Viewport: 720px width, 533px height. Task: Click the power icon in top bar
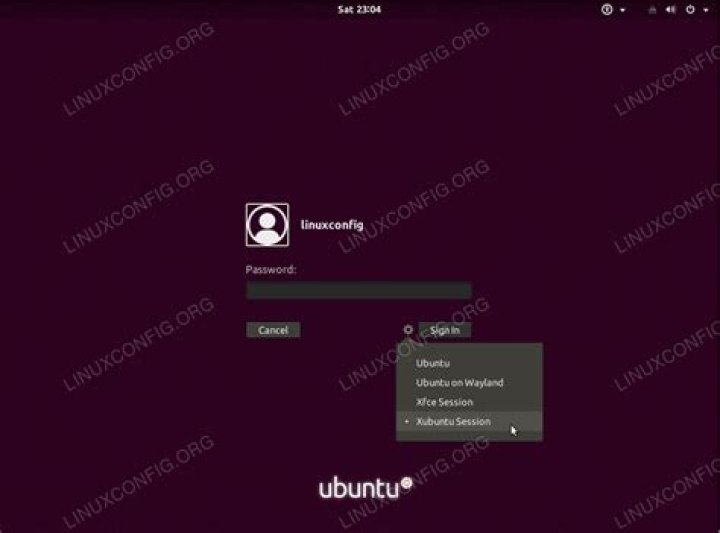(x=690, y=10)
